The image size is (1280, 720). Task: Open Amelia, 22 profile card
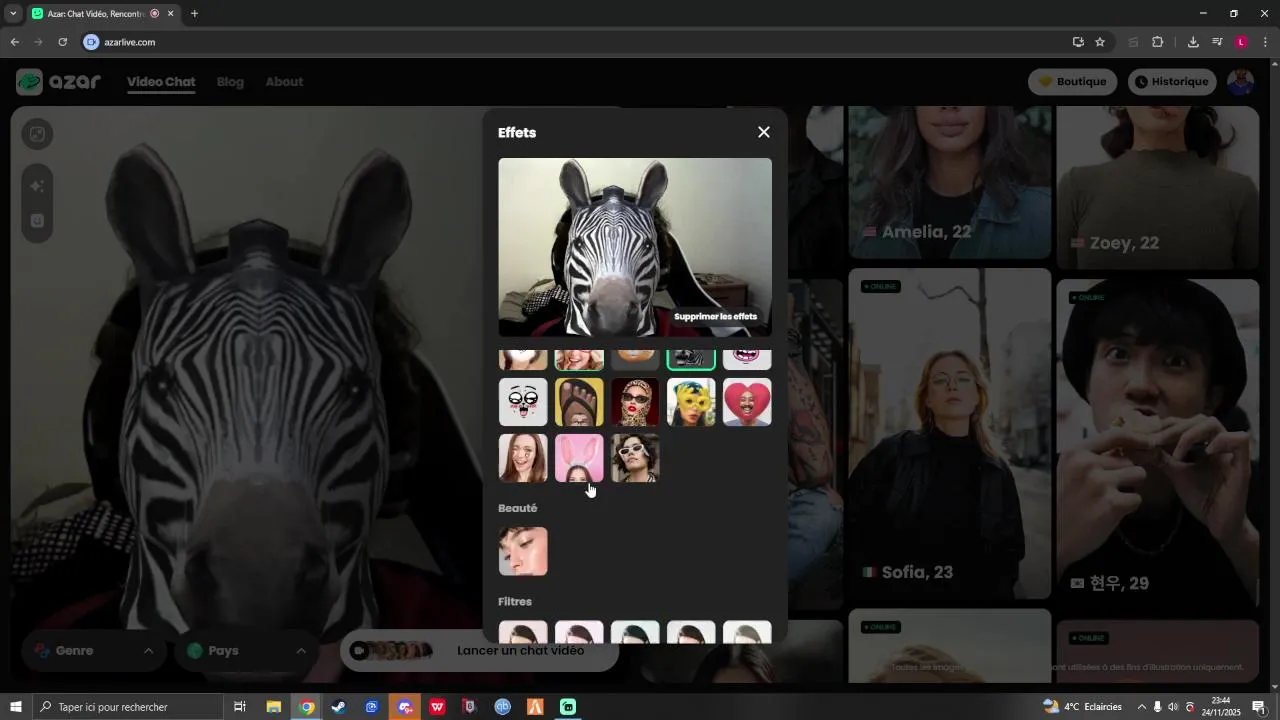click(x=949, y=182)
